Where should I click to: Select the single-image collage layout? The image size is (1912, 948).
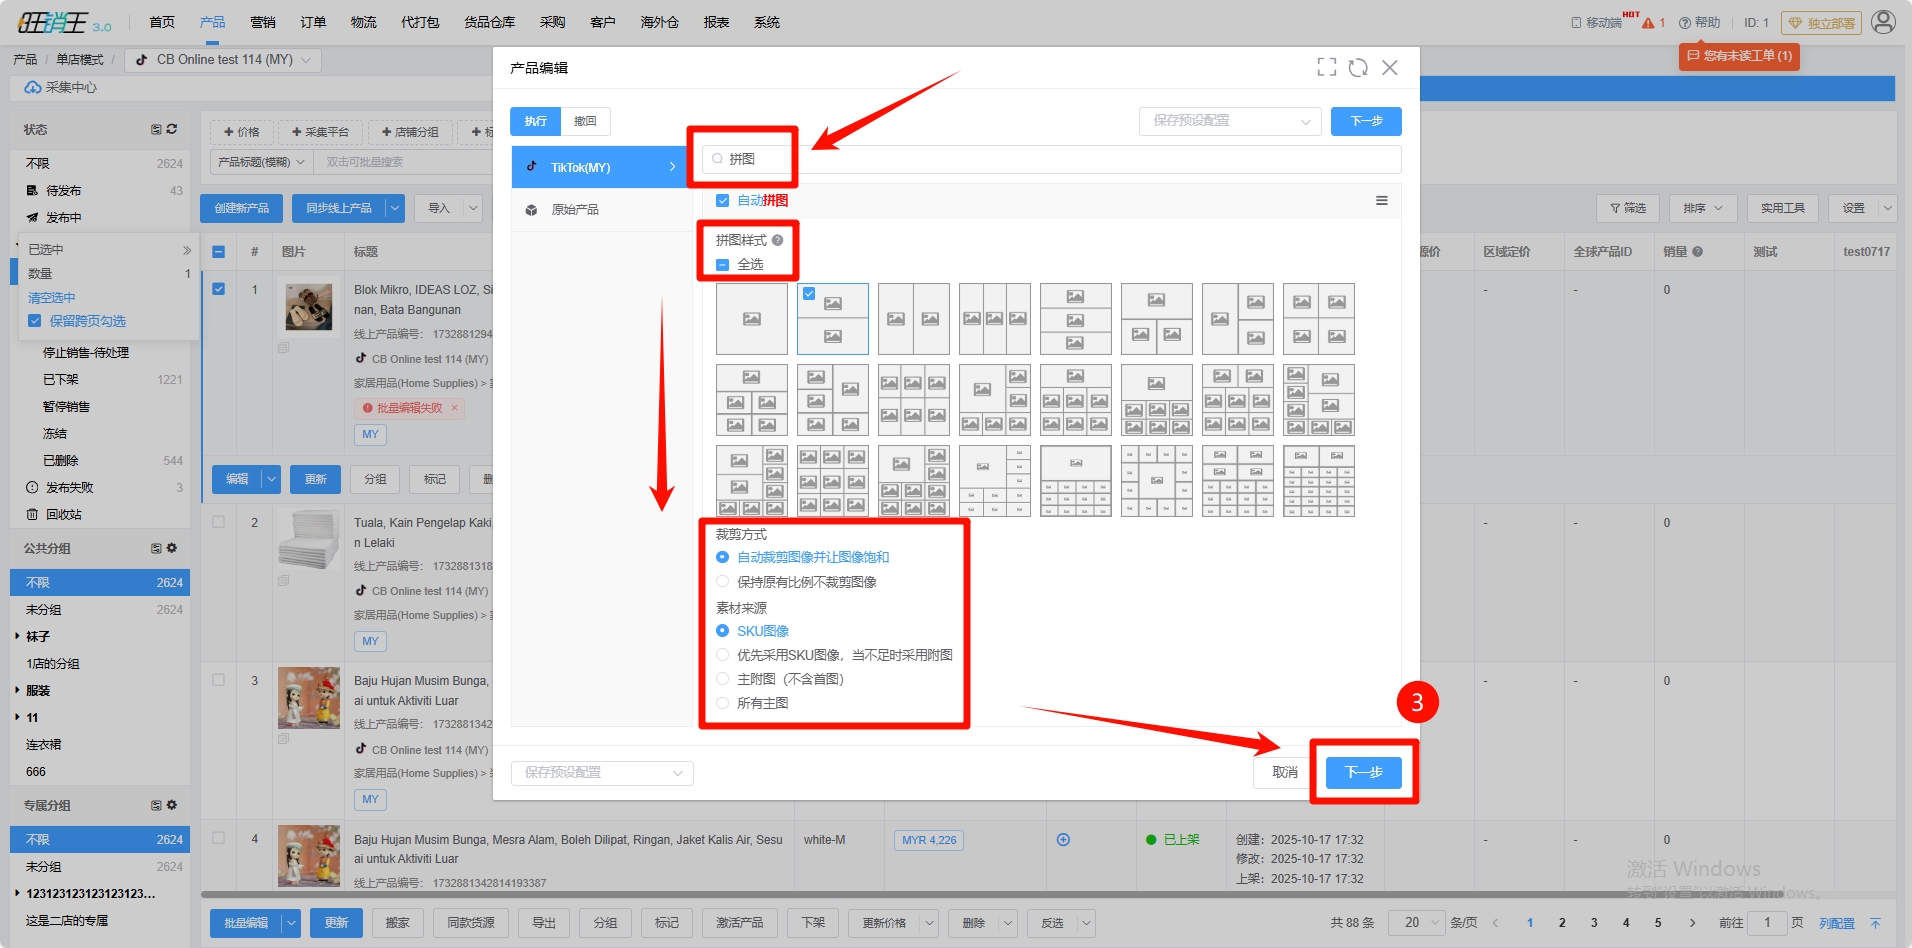751,319
